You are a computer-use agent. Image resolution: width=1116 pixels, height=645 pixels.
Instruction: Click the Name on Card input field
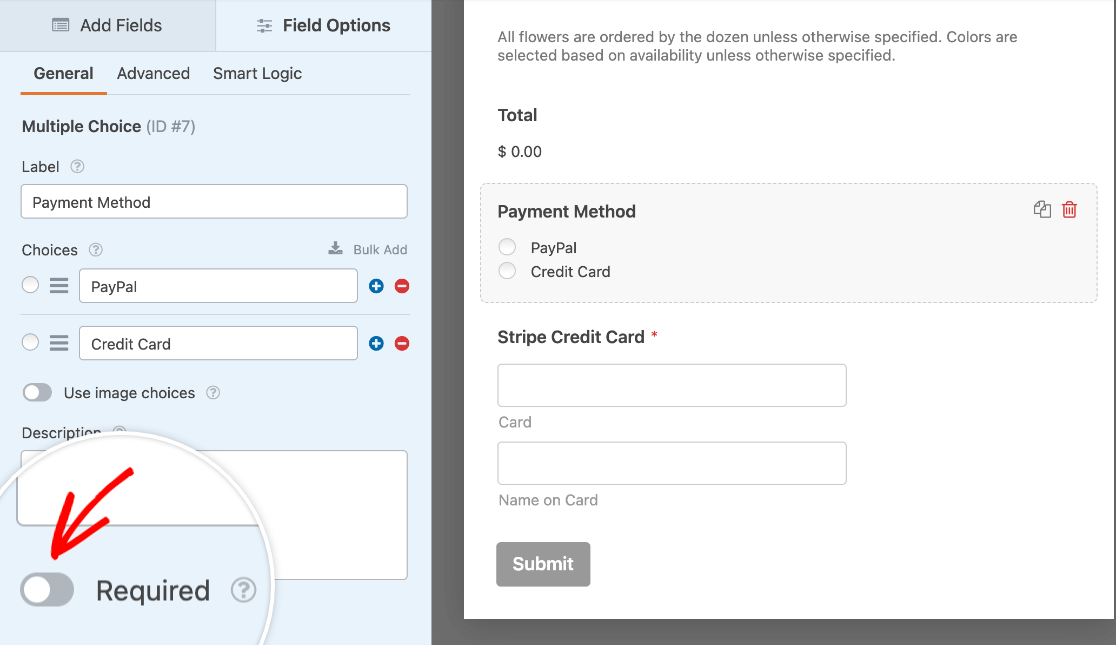[672, 463]
